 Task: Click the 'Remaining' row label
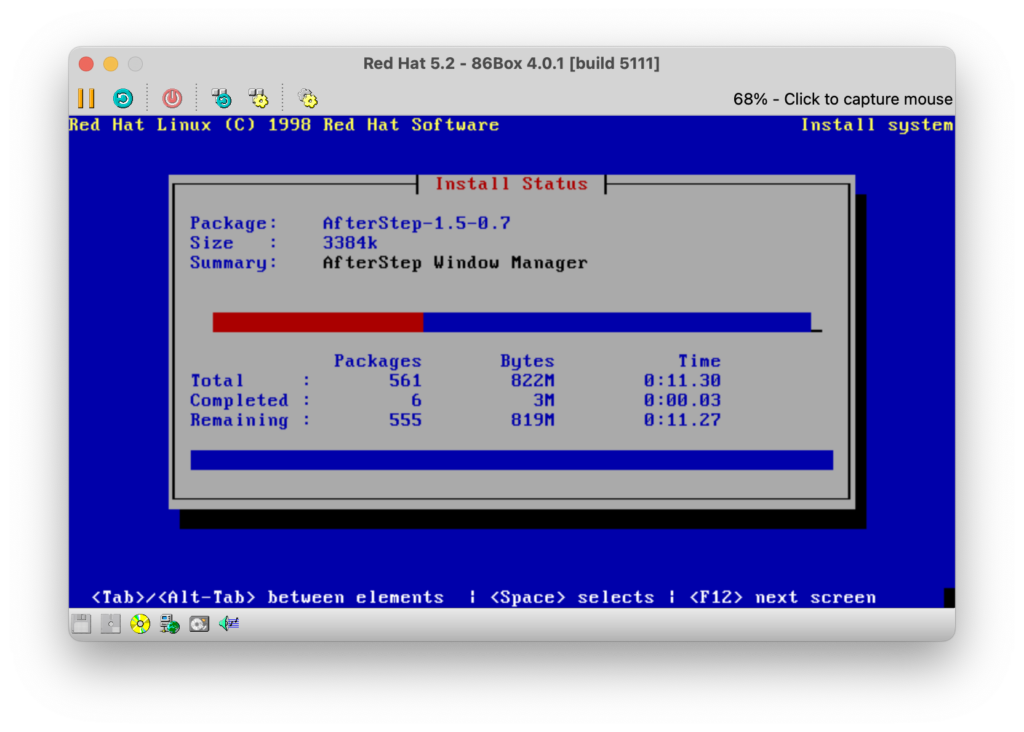point(239,420)
